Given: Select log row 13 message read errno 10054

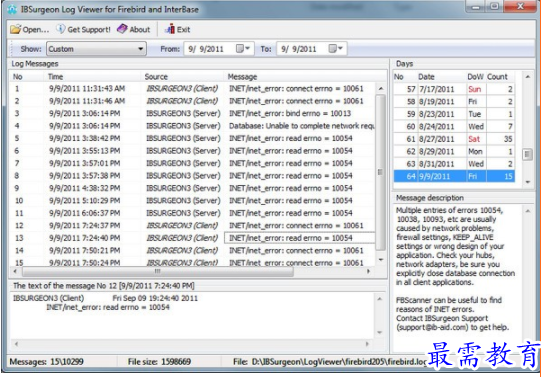Looking at the screenshot, I should click(299, 238).
